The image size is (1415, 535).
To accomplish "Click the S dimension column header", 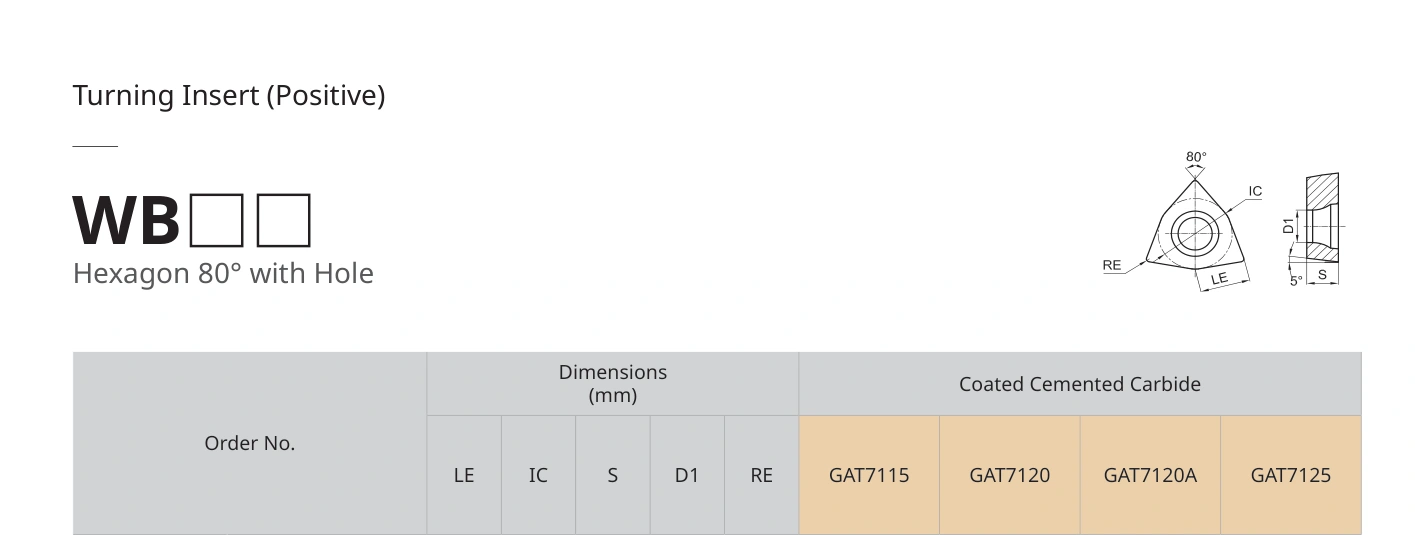I will coord(613,475).
